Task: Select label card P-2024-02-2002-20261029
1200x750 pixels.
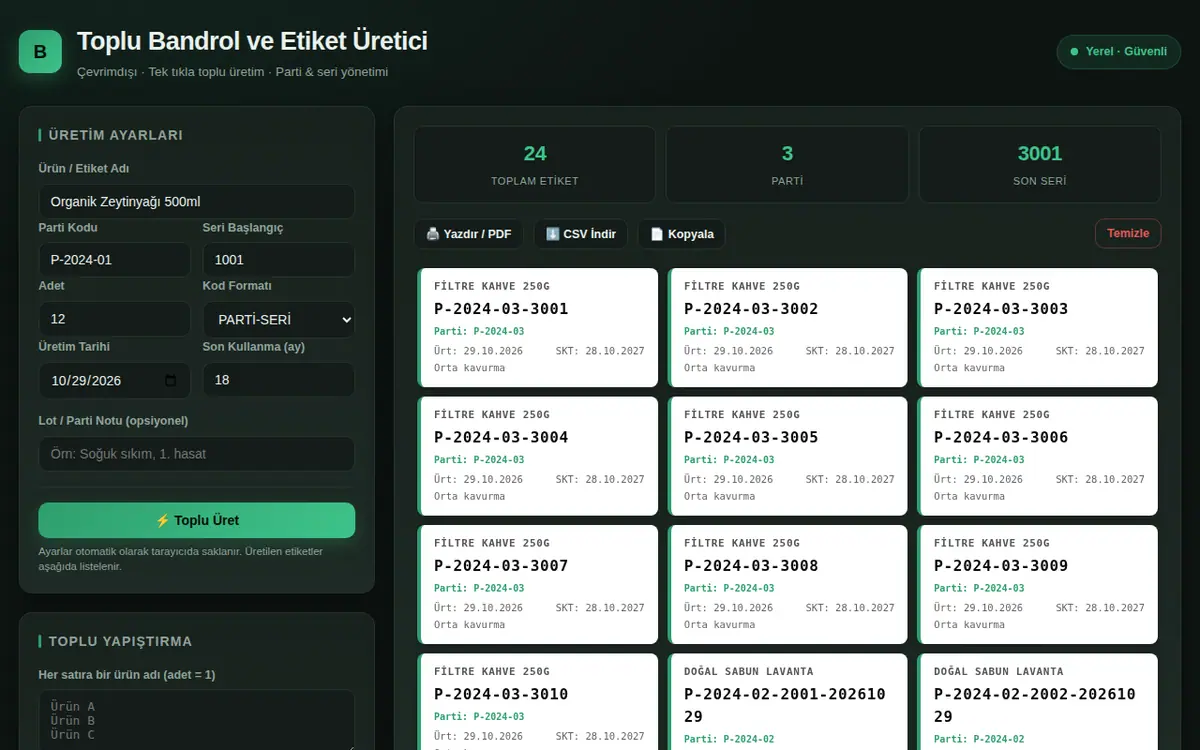Action: 1038,702
